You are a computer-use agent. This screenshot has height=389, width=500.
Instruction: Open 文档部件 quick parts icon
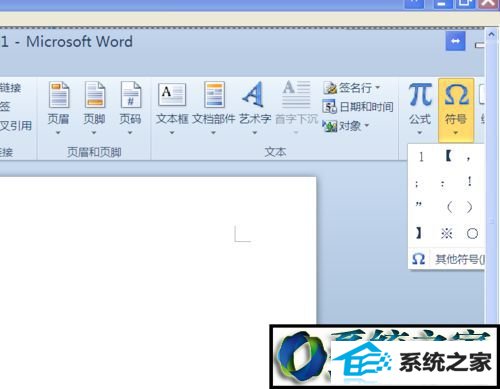pos(214,95)
